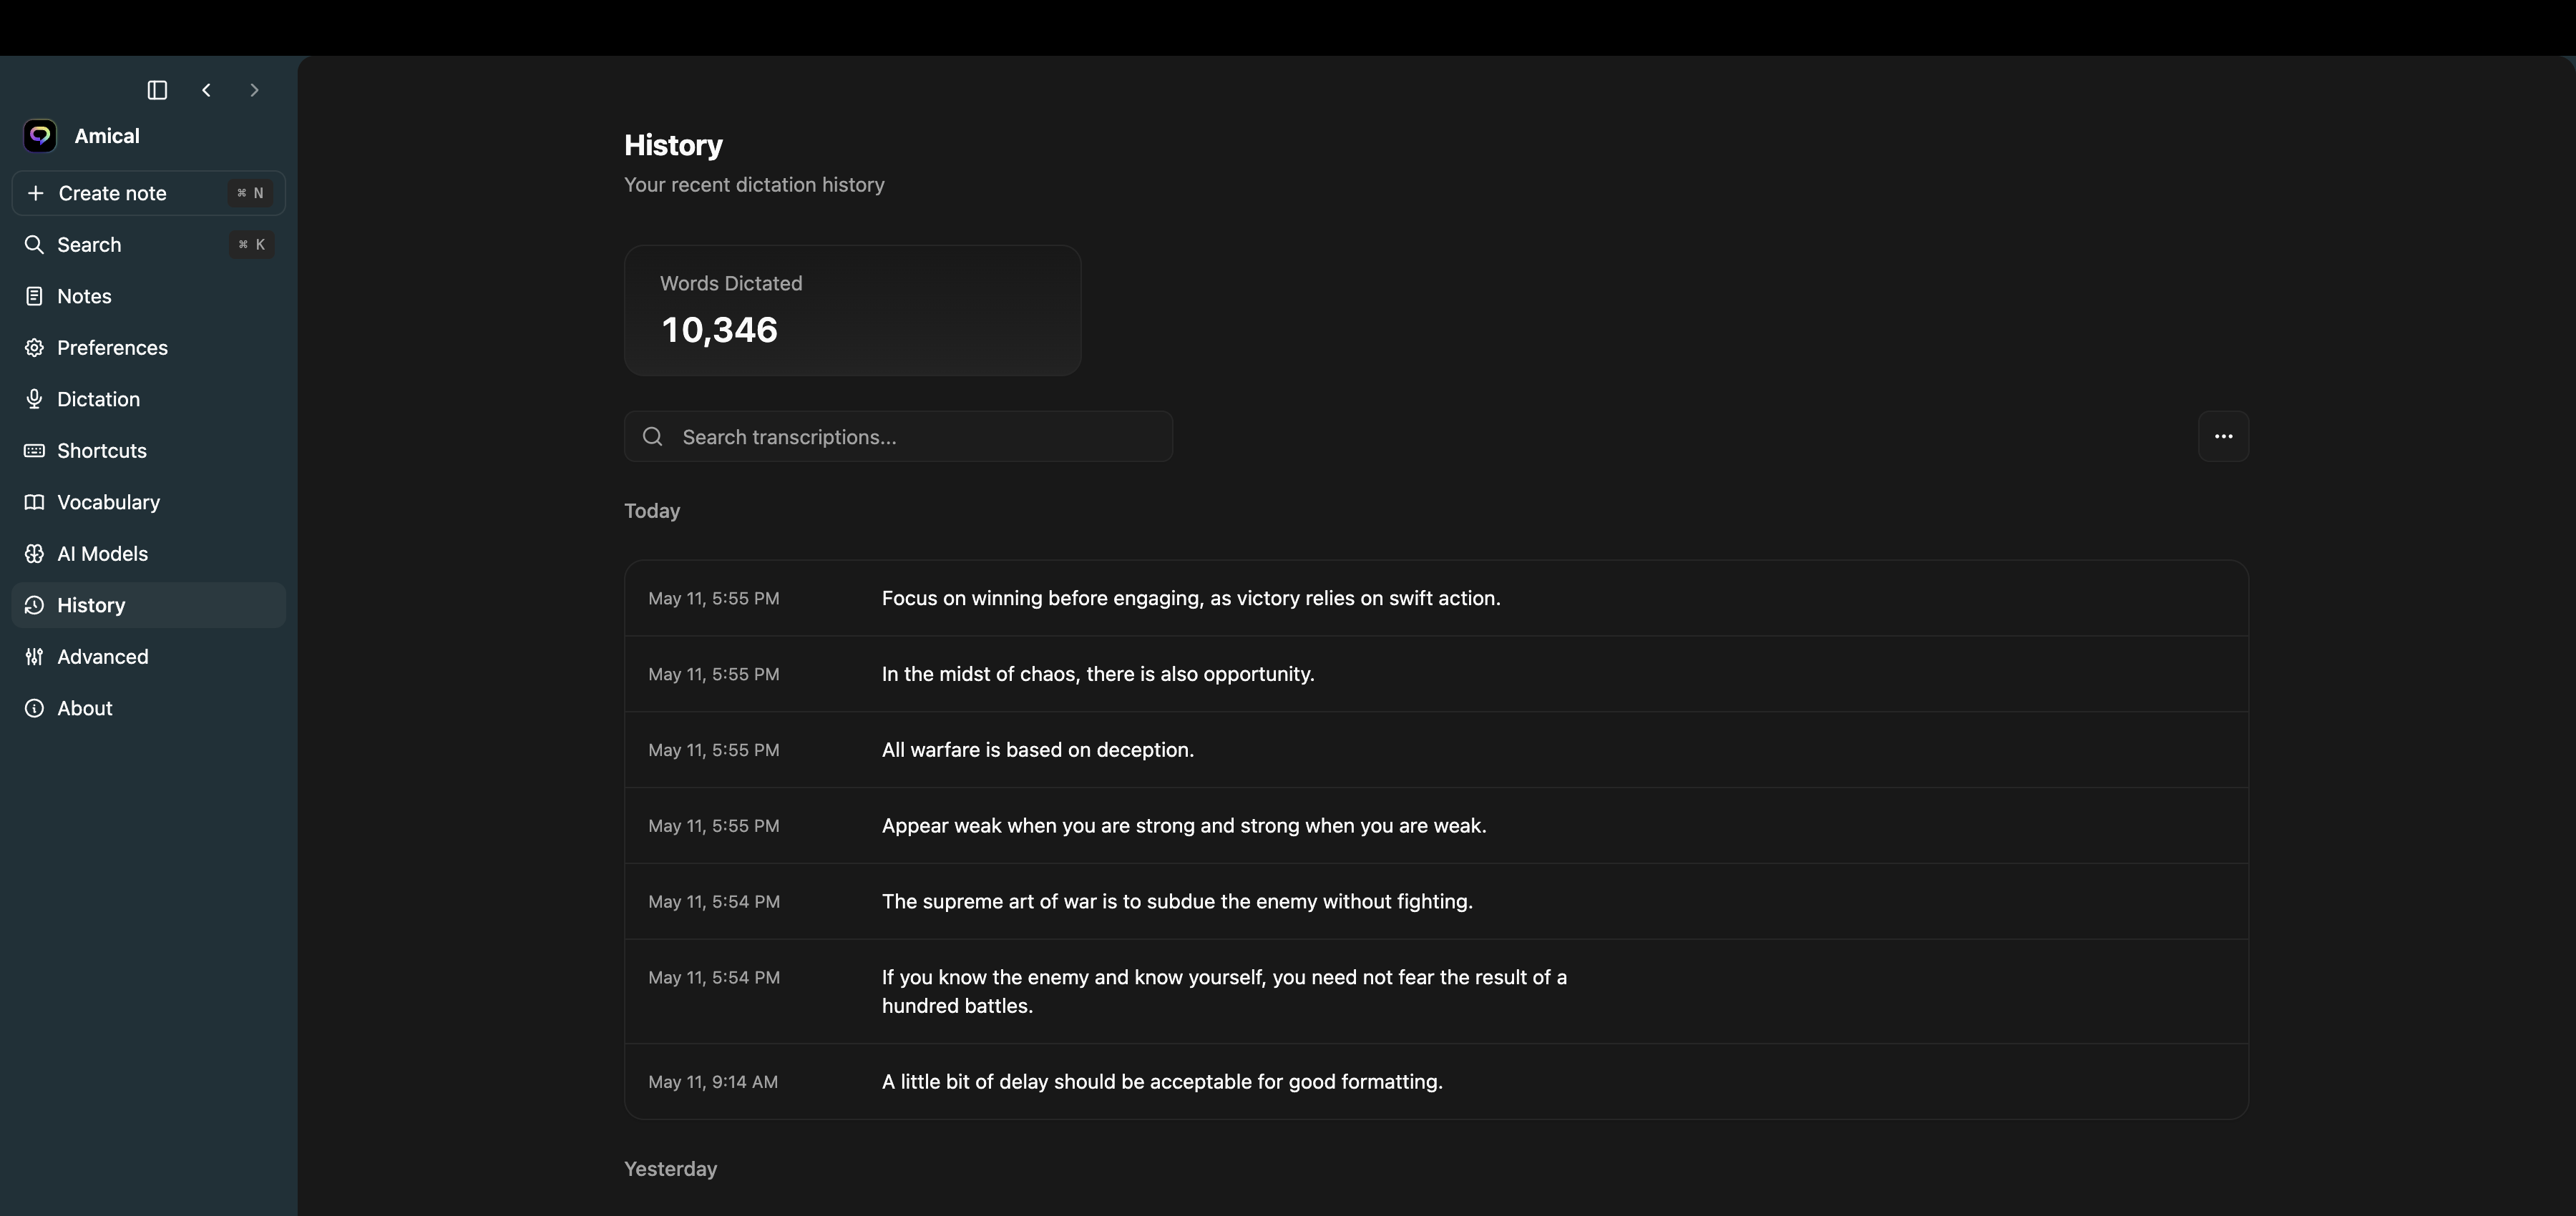Screen dimensions: 2576x1216
Task: Click the Dictation microphone icon
Action: pos(34,399)
